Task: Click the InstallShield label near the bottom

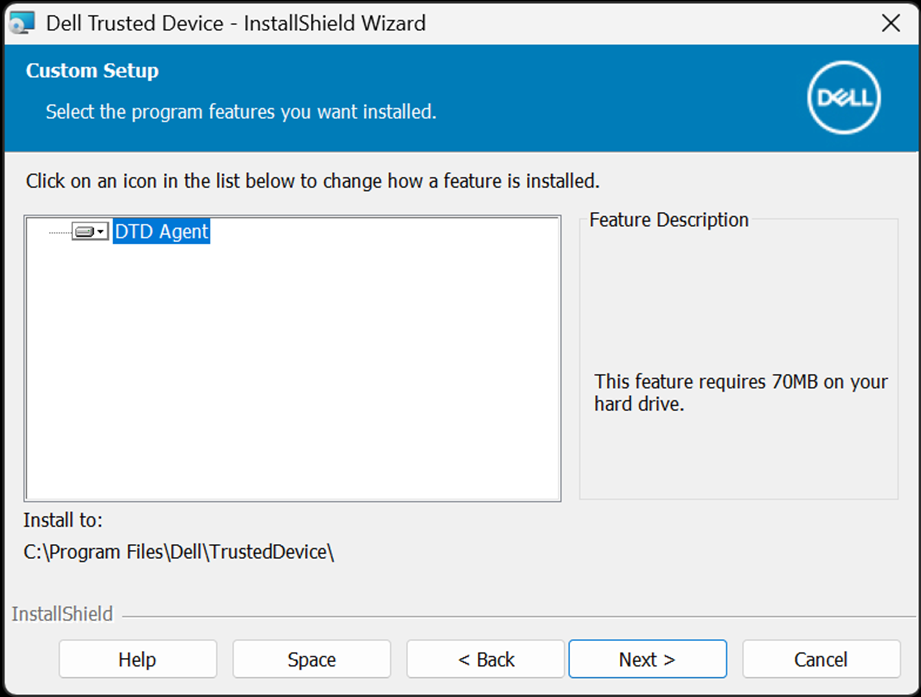Action: (62, 614)
